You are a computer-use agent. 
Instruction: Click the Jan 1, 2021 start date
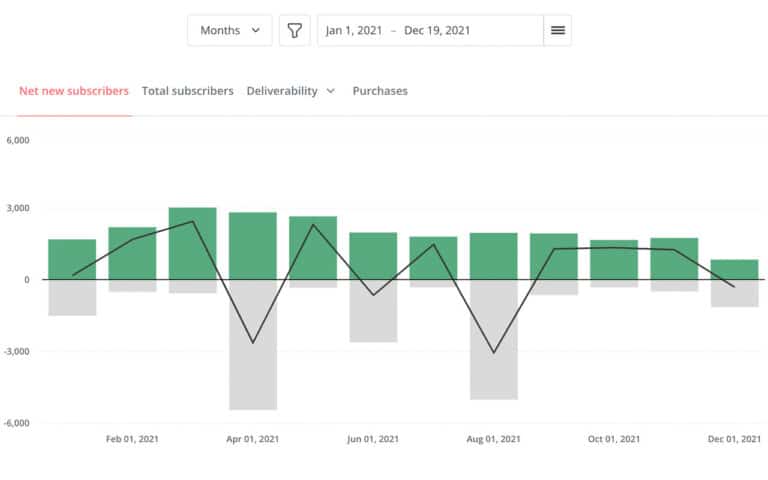pos(354,30)
